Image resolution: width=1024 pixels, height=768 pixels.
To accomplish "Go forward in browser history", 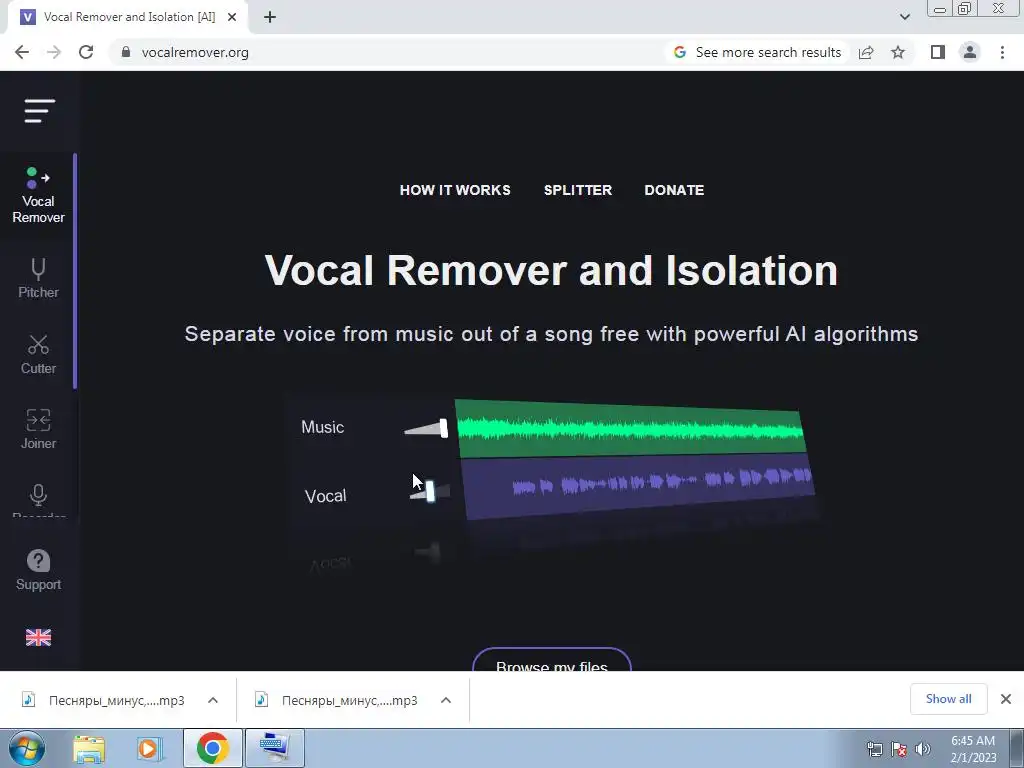I will click(x=54, y=52).
